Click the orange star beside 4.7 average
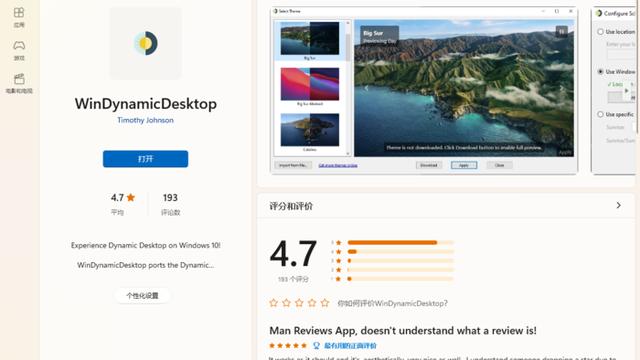 coord(131,198)
